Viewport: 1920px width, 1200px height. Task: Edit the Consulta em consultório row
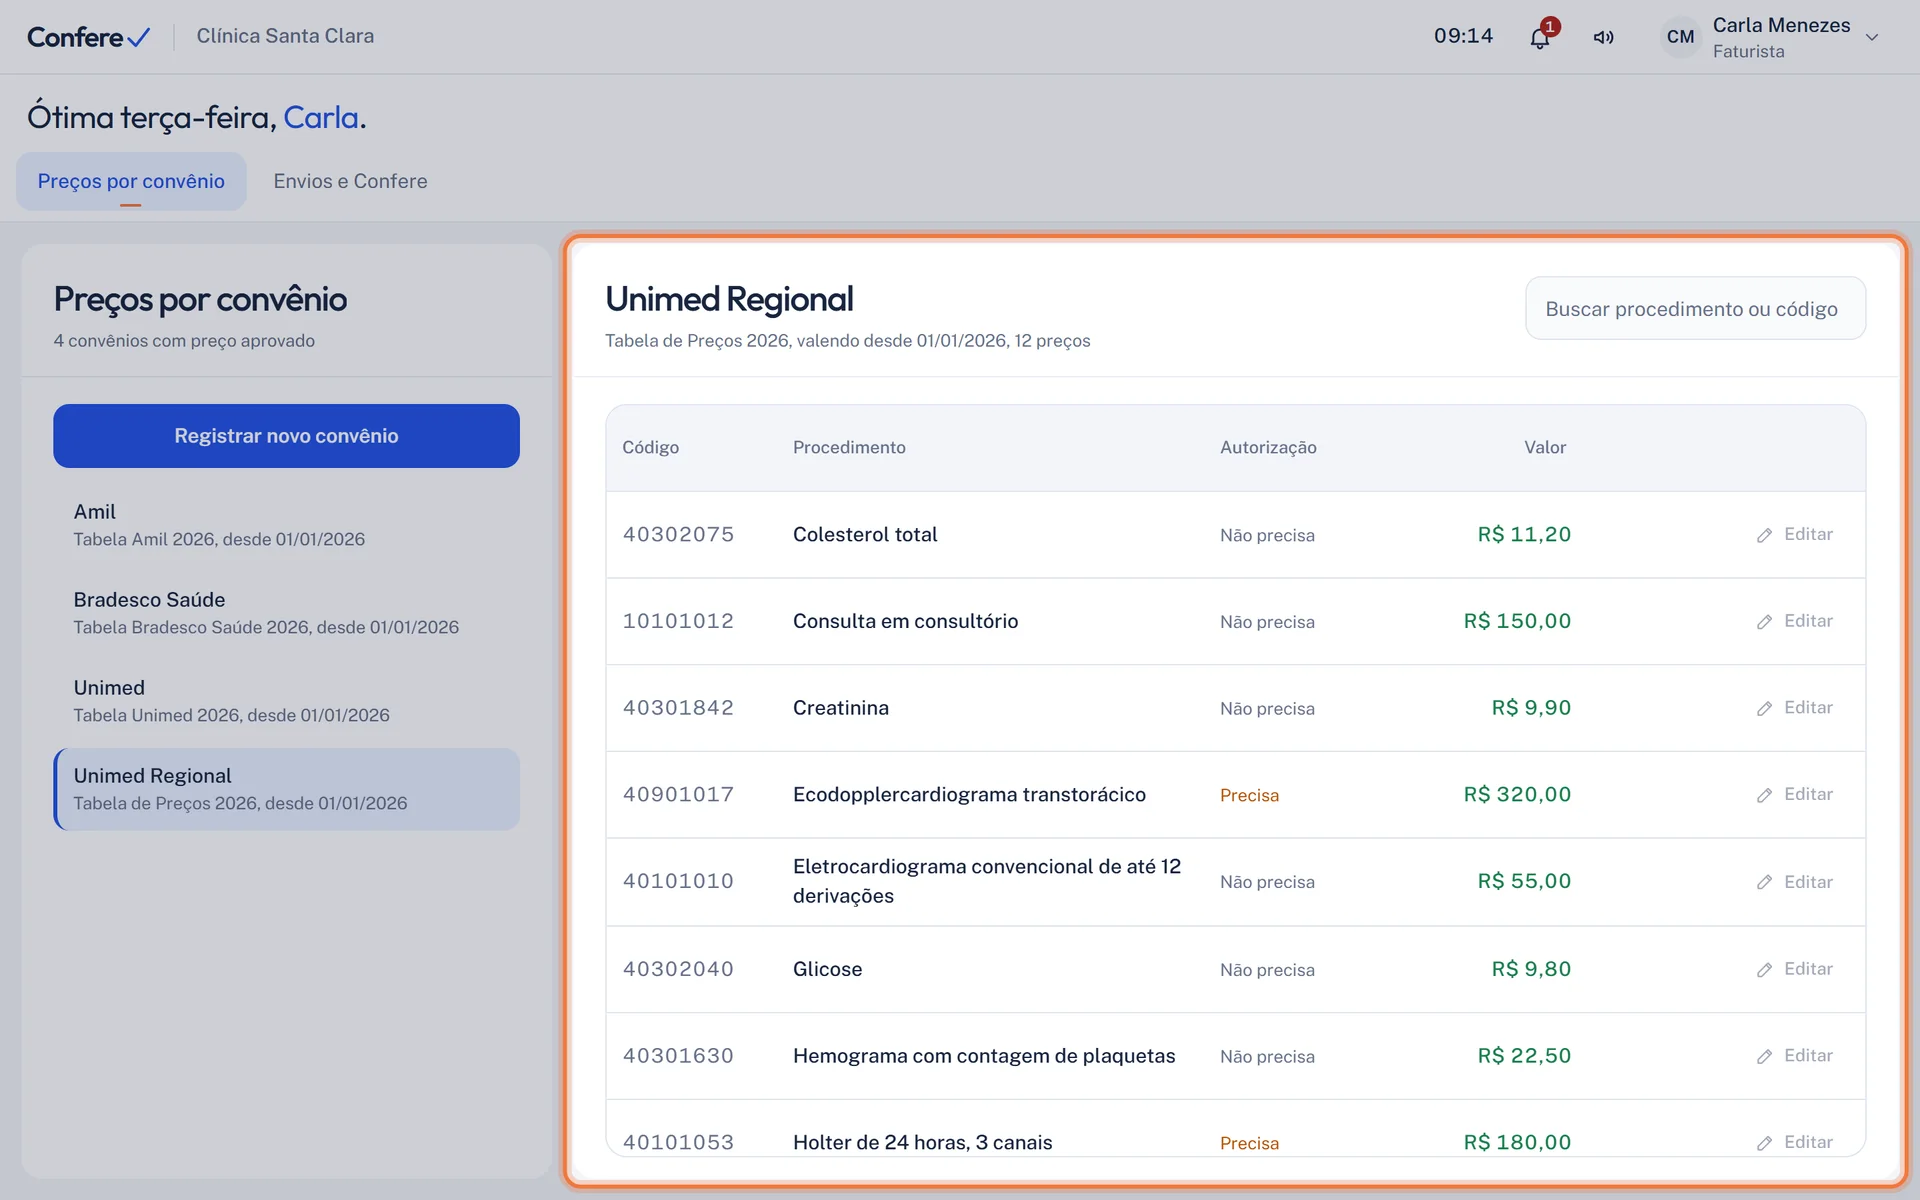1795,621
